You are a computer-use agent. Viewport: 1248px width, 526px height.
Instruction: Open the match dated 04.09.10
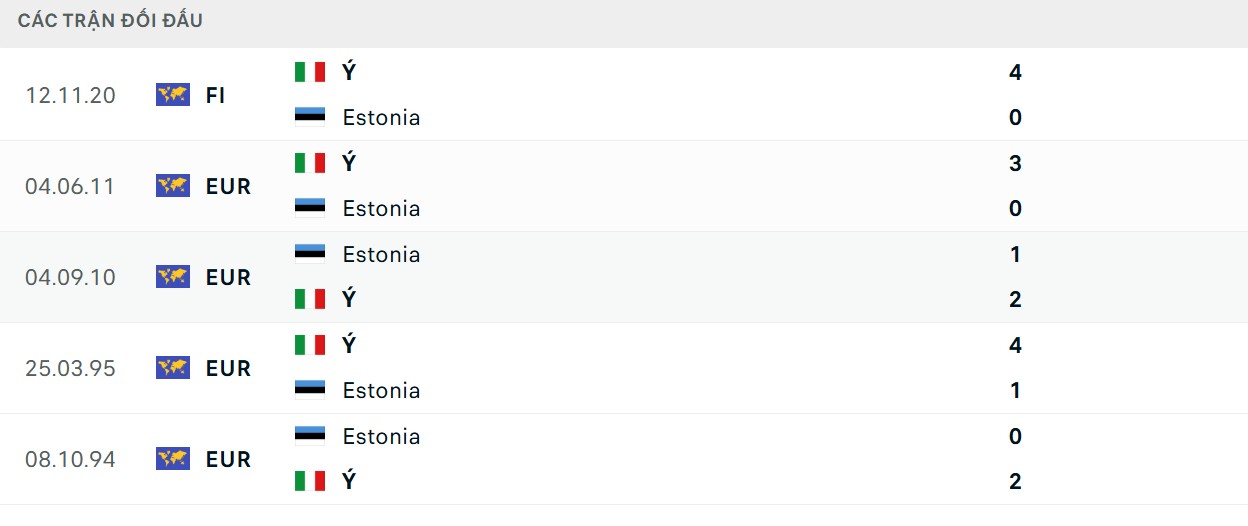[70, 277]
